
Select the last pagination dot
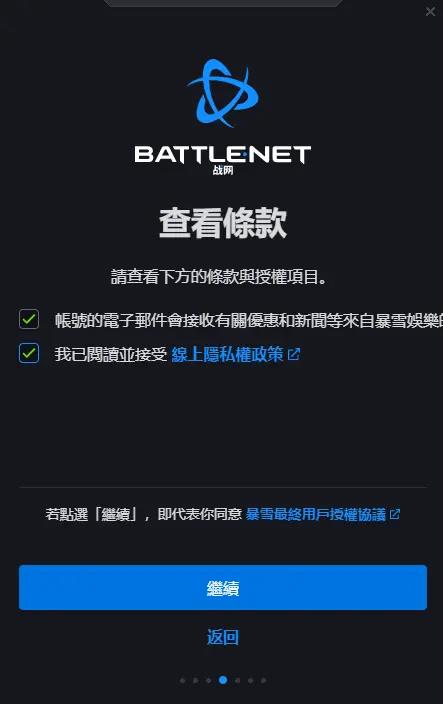(263, 680)
